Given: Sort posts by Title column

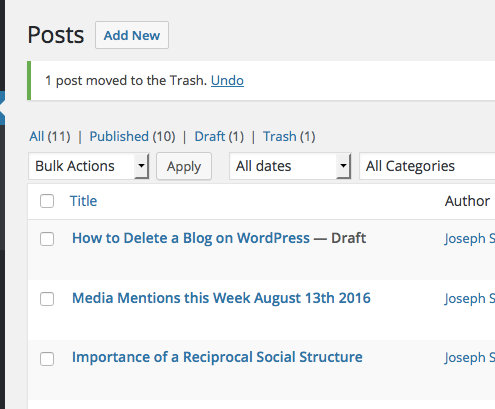Looking at the screenshot, I should [83, 201].
